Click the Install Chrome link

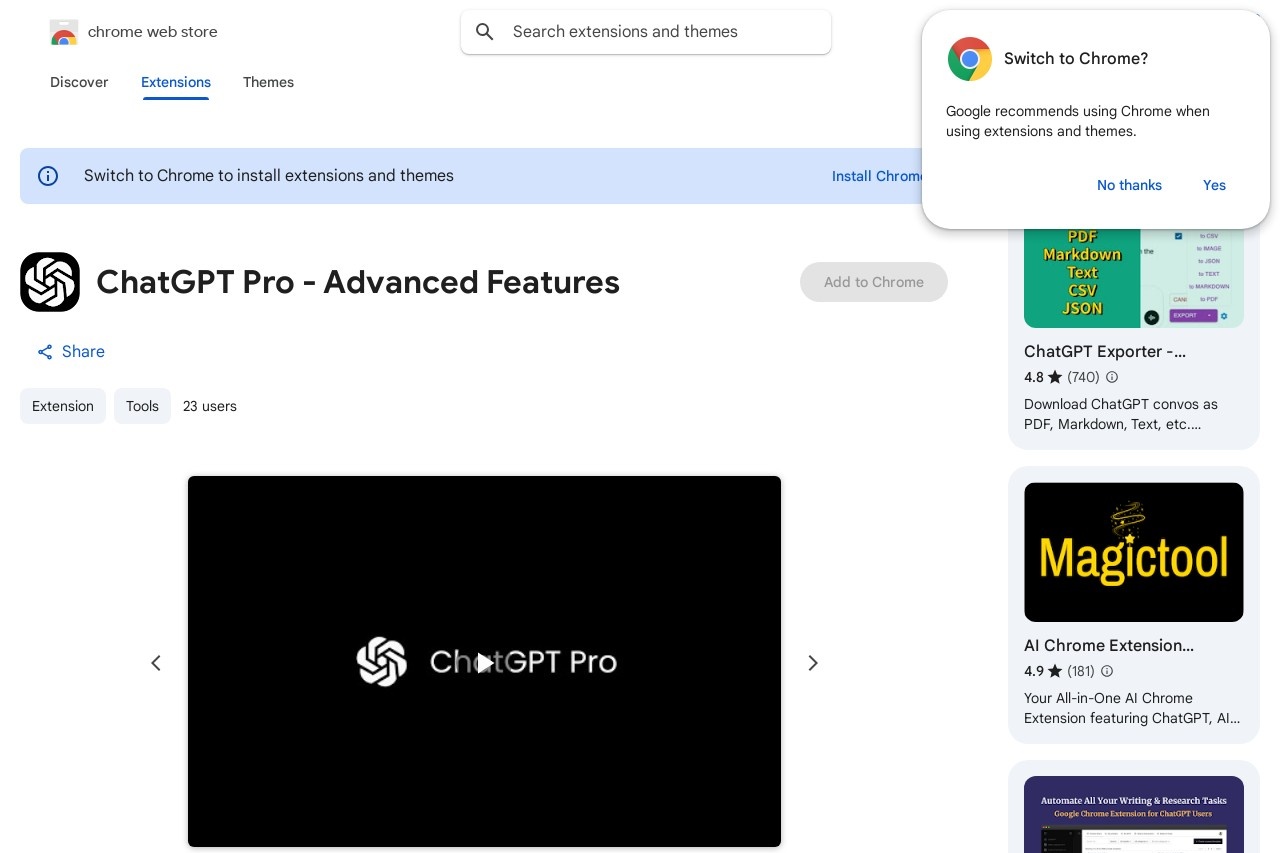click(878, 176)
